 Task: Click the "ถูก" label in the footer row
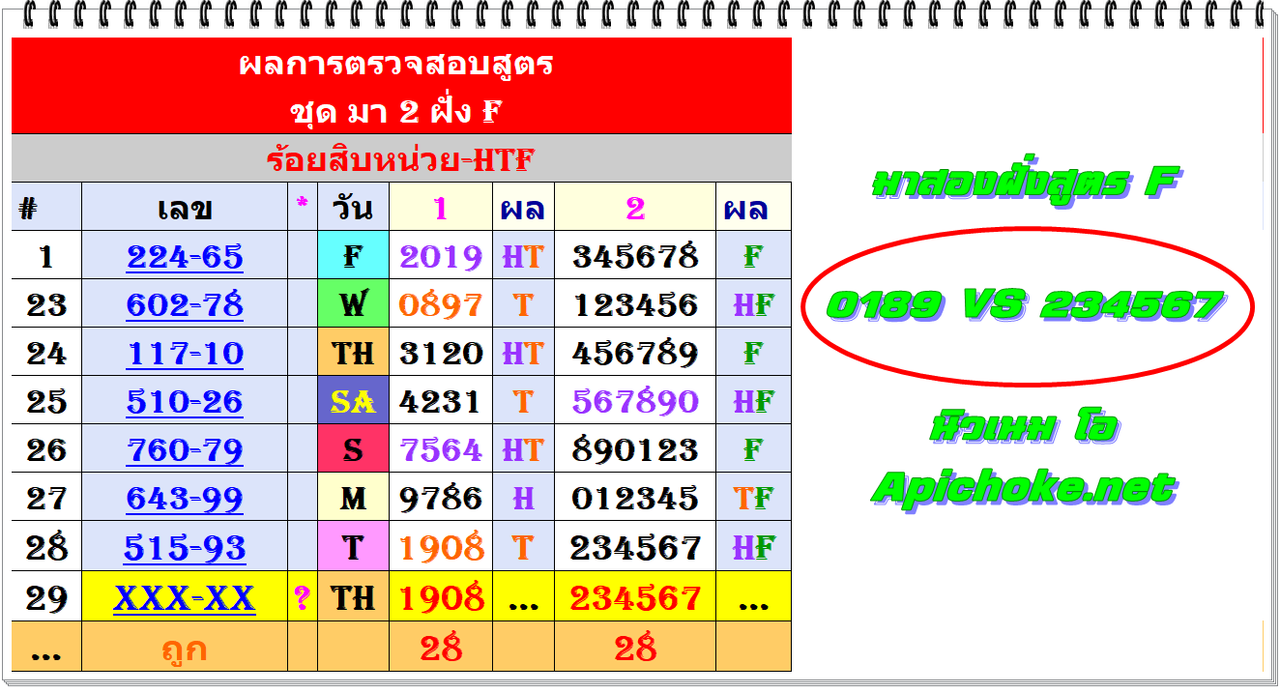coord(185,649)
